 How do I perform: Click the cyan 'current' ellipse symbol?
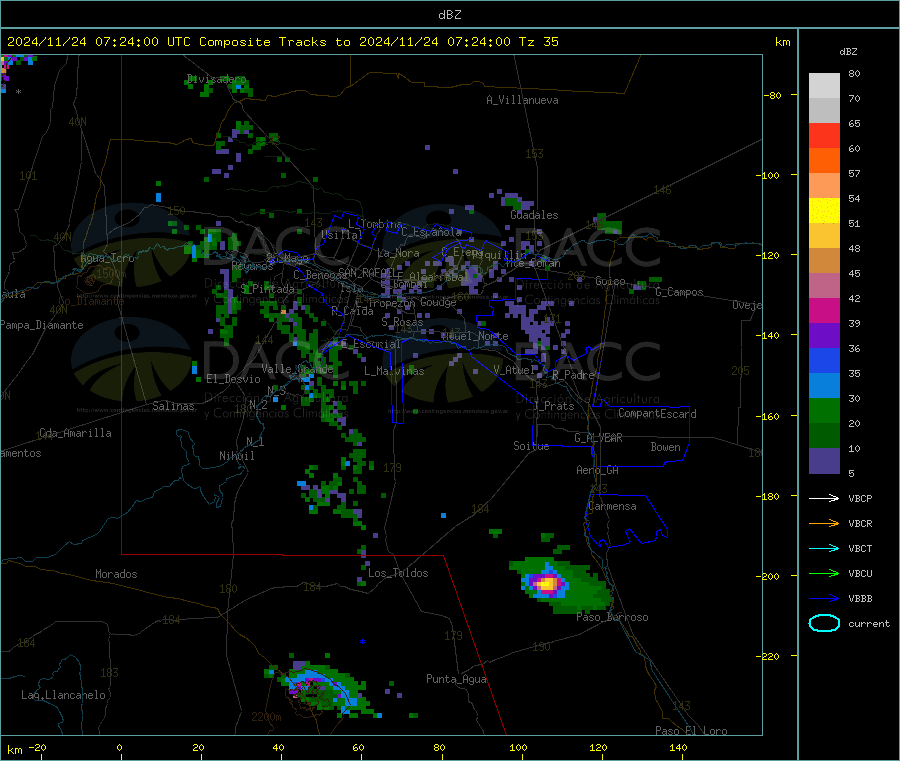824,623
